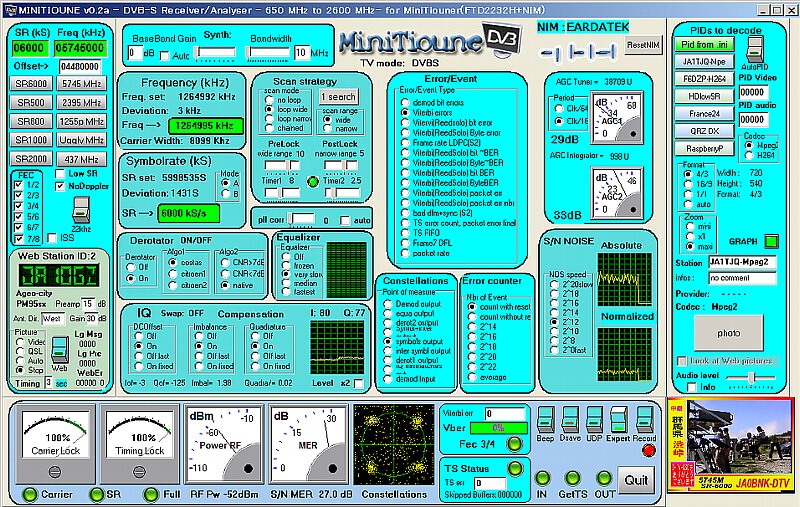Click the OUT status LED

604,478
